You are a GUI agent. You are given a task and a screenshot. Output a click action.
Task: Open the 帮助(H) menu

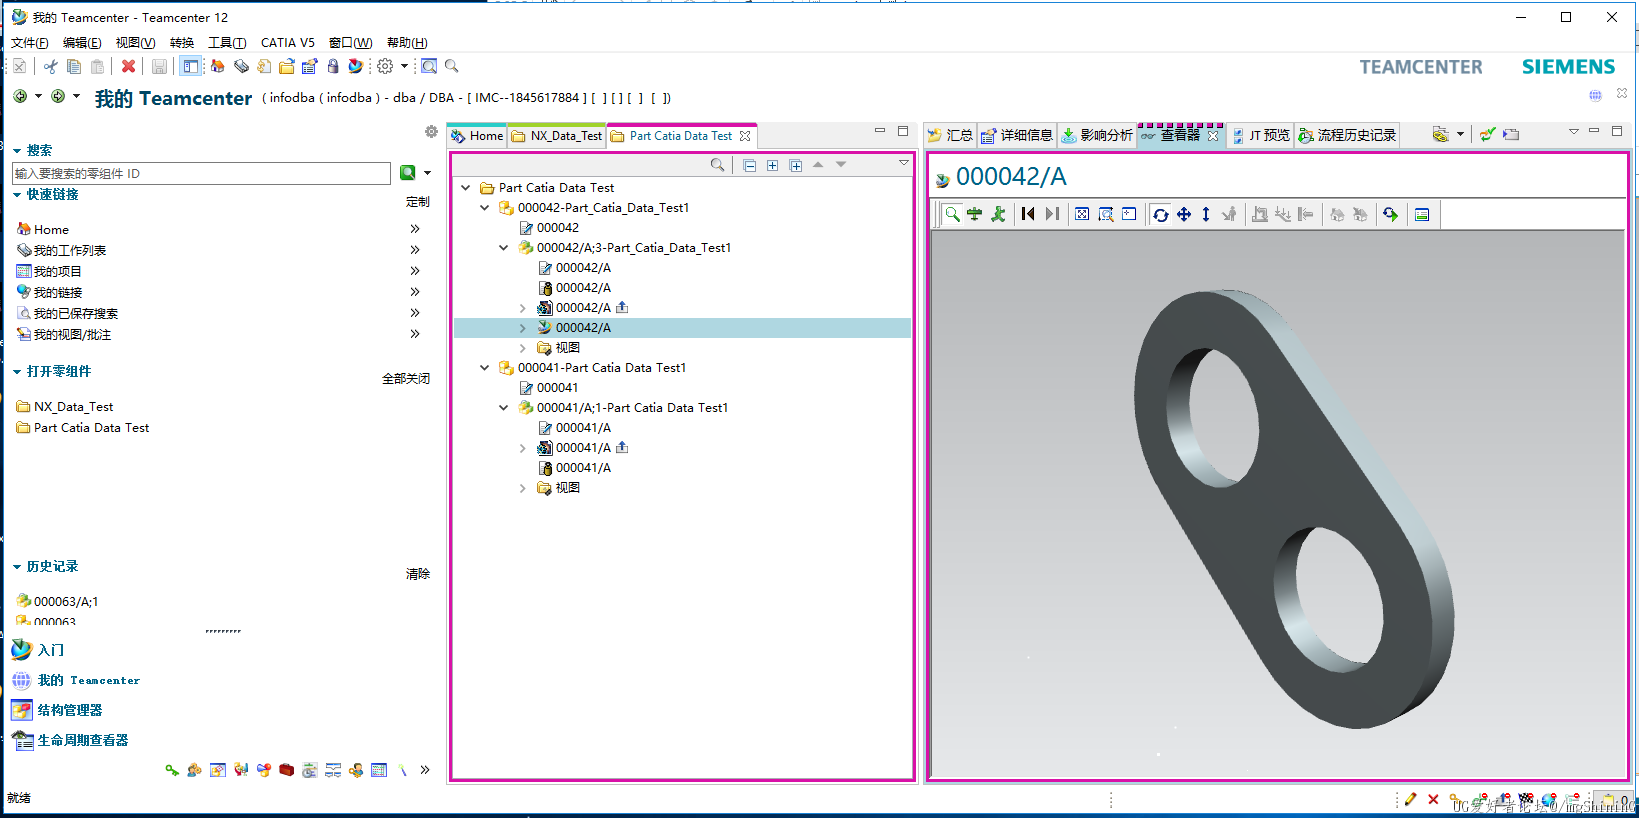point(407,43)
